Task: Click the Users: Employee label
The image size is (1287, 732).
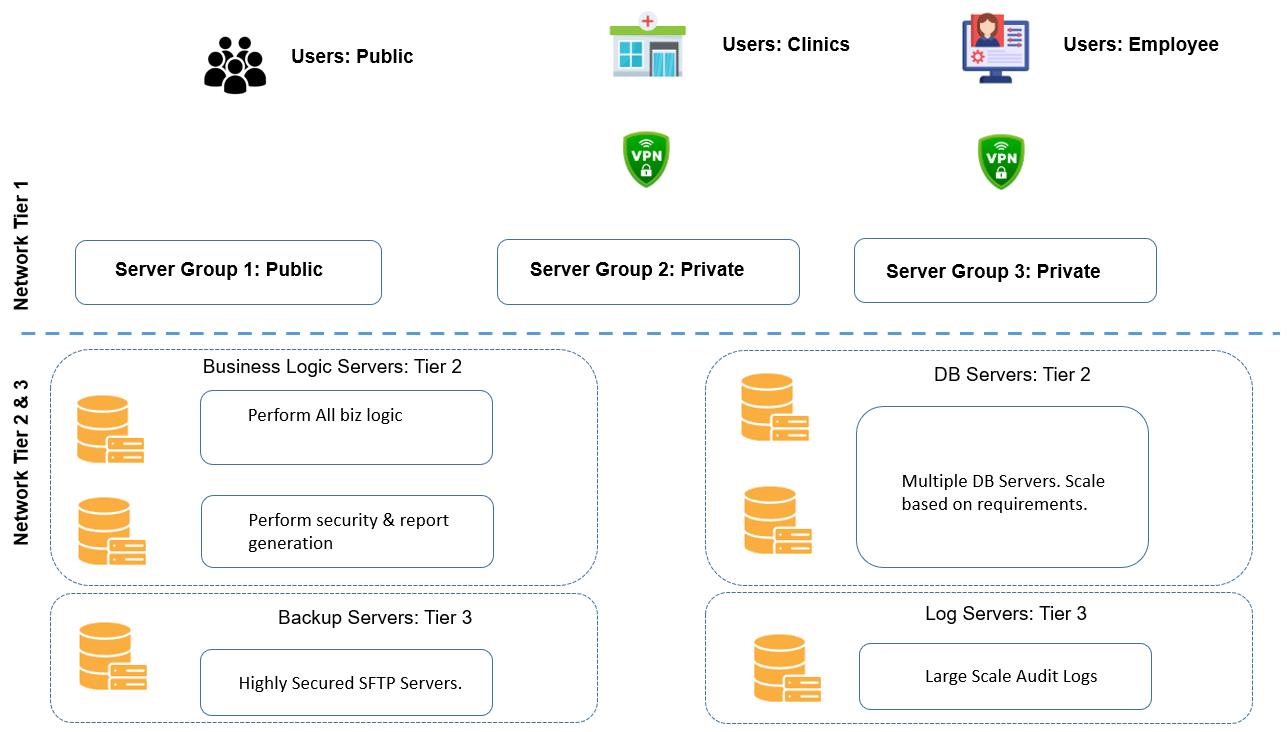Action: [1141, 44]
